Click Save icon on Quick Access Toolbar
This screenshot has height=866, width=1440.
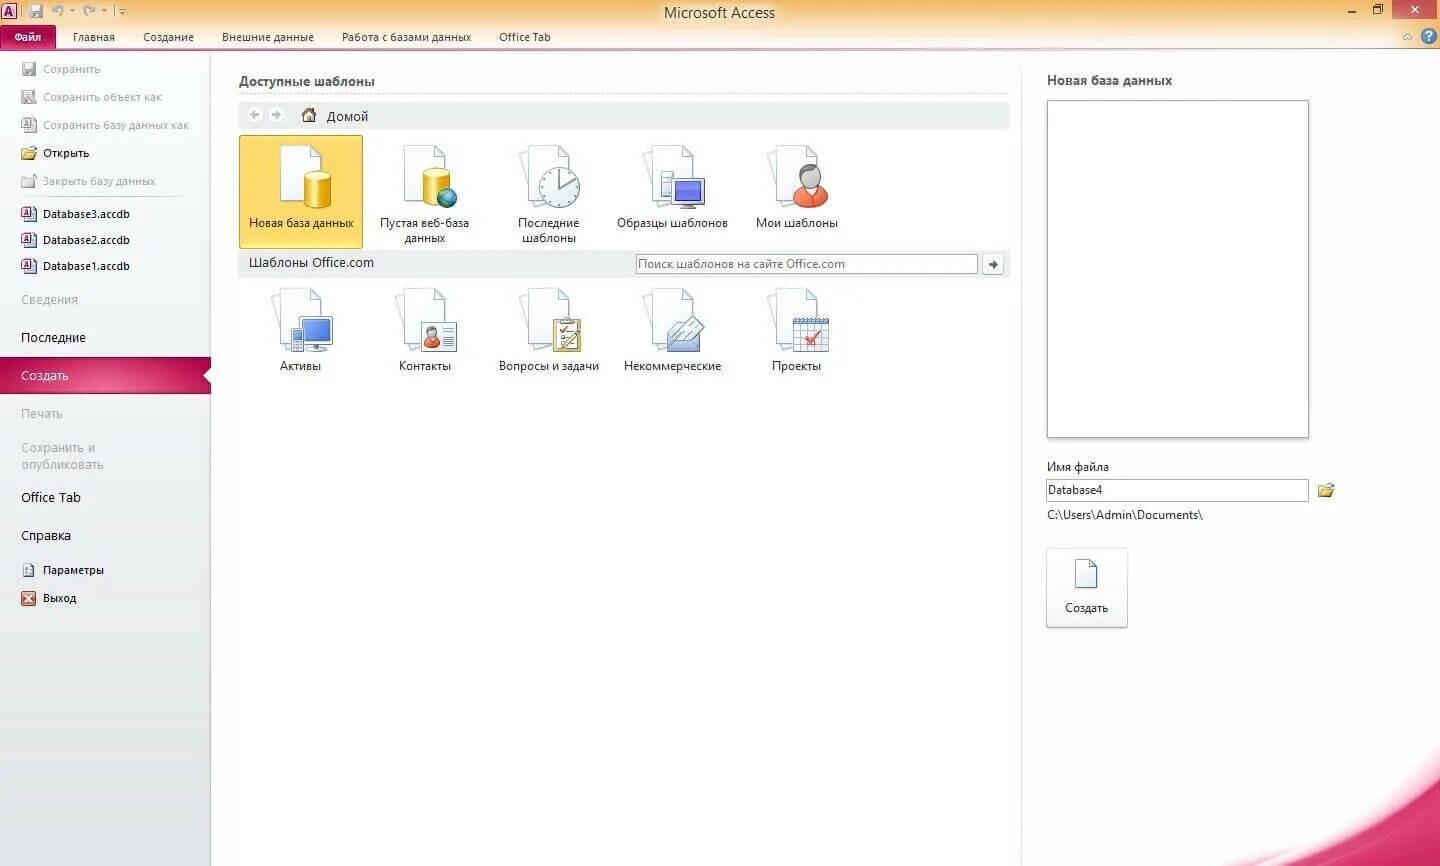click(x=37, y=9)
